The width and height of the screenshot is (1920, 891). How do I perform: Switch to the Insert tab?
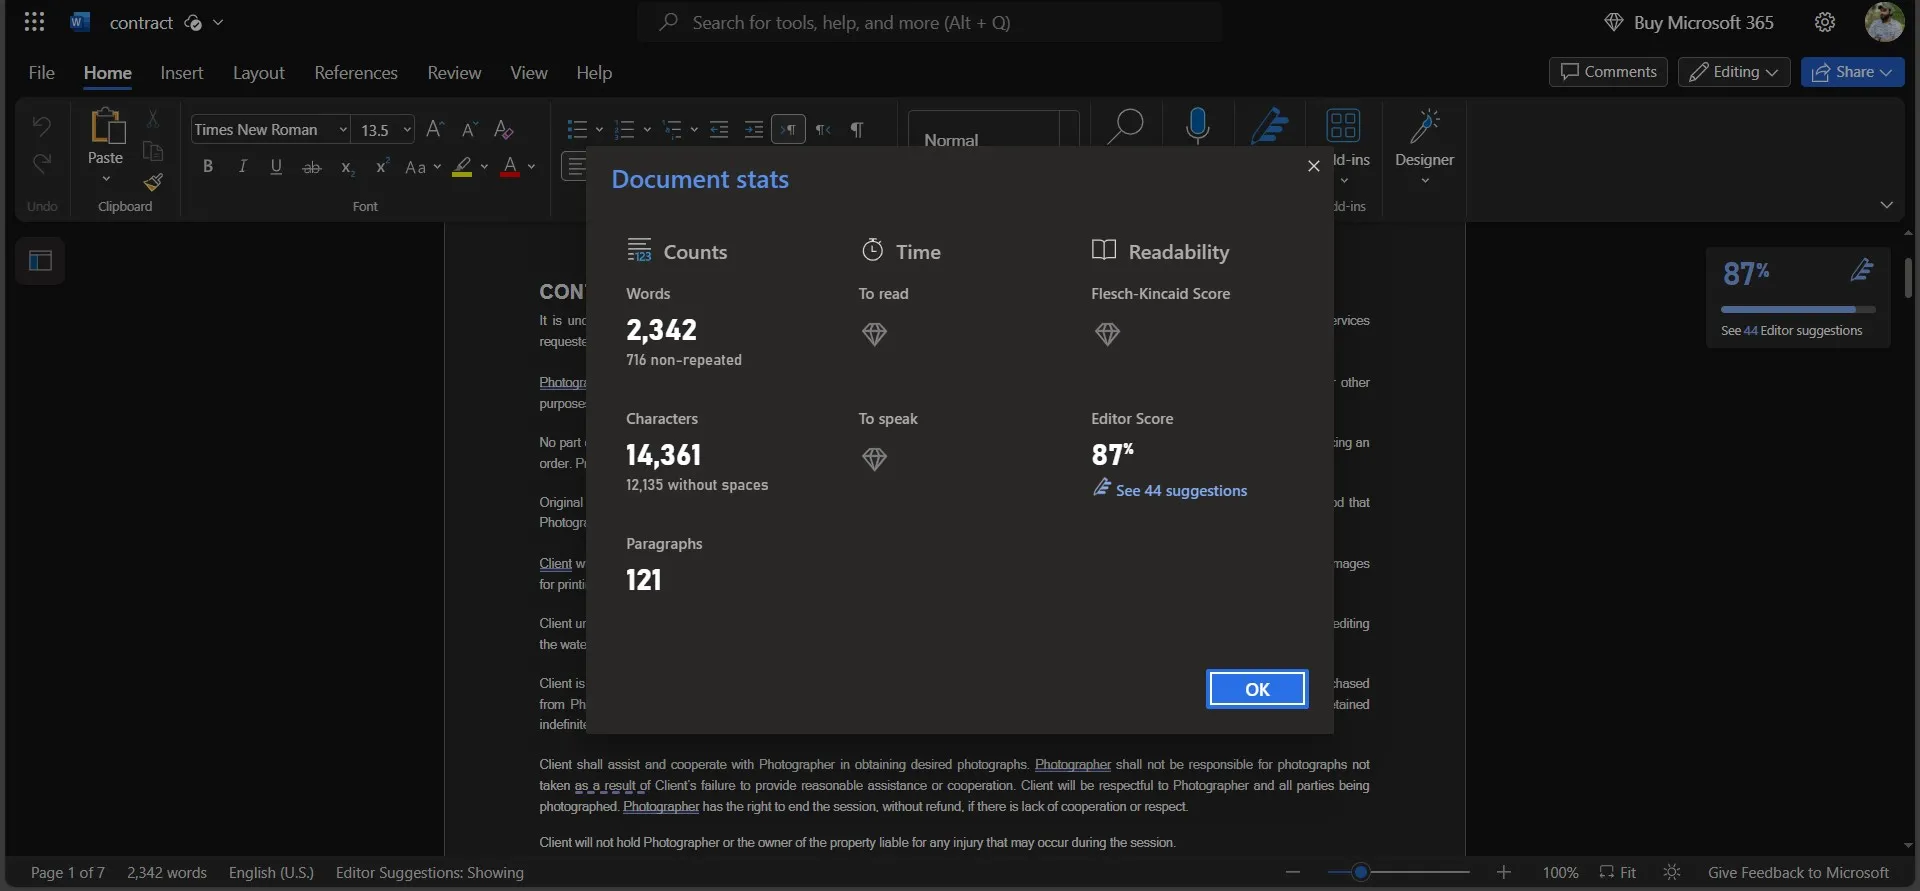(x=181, y=73)
